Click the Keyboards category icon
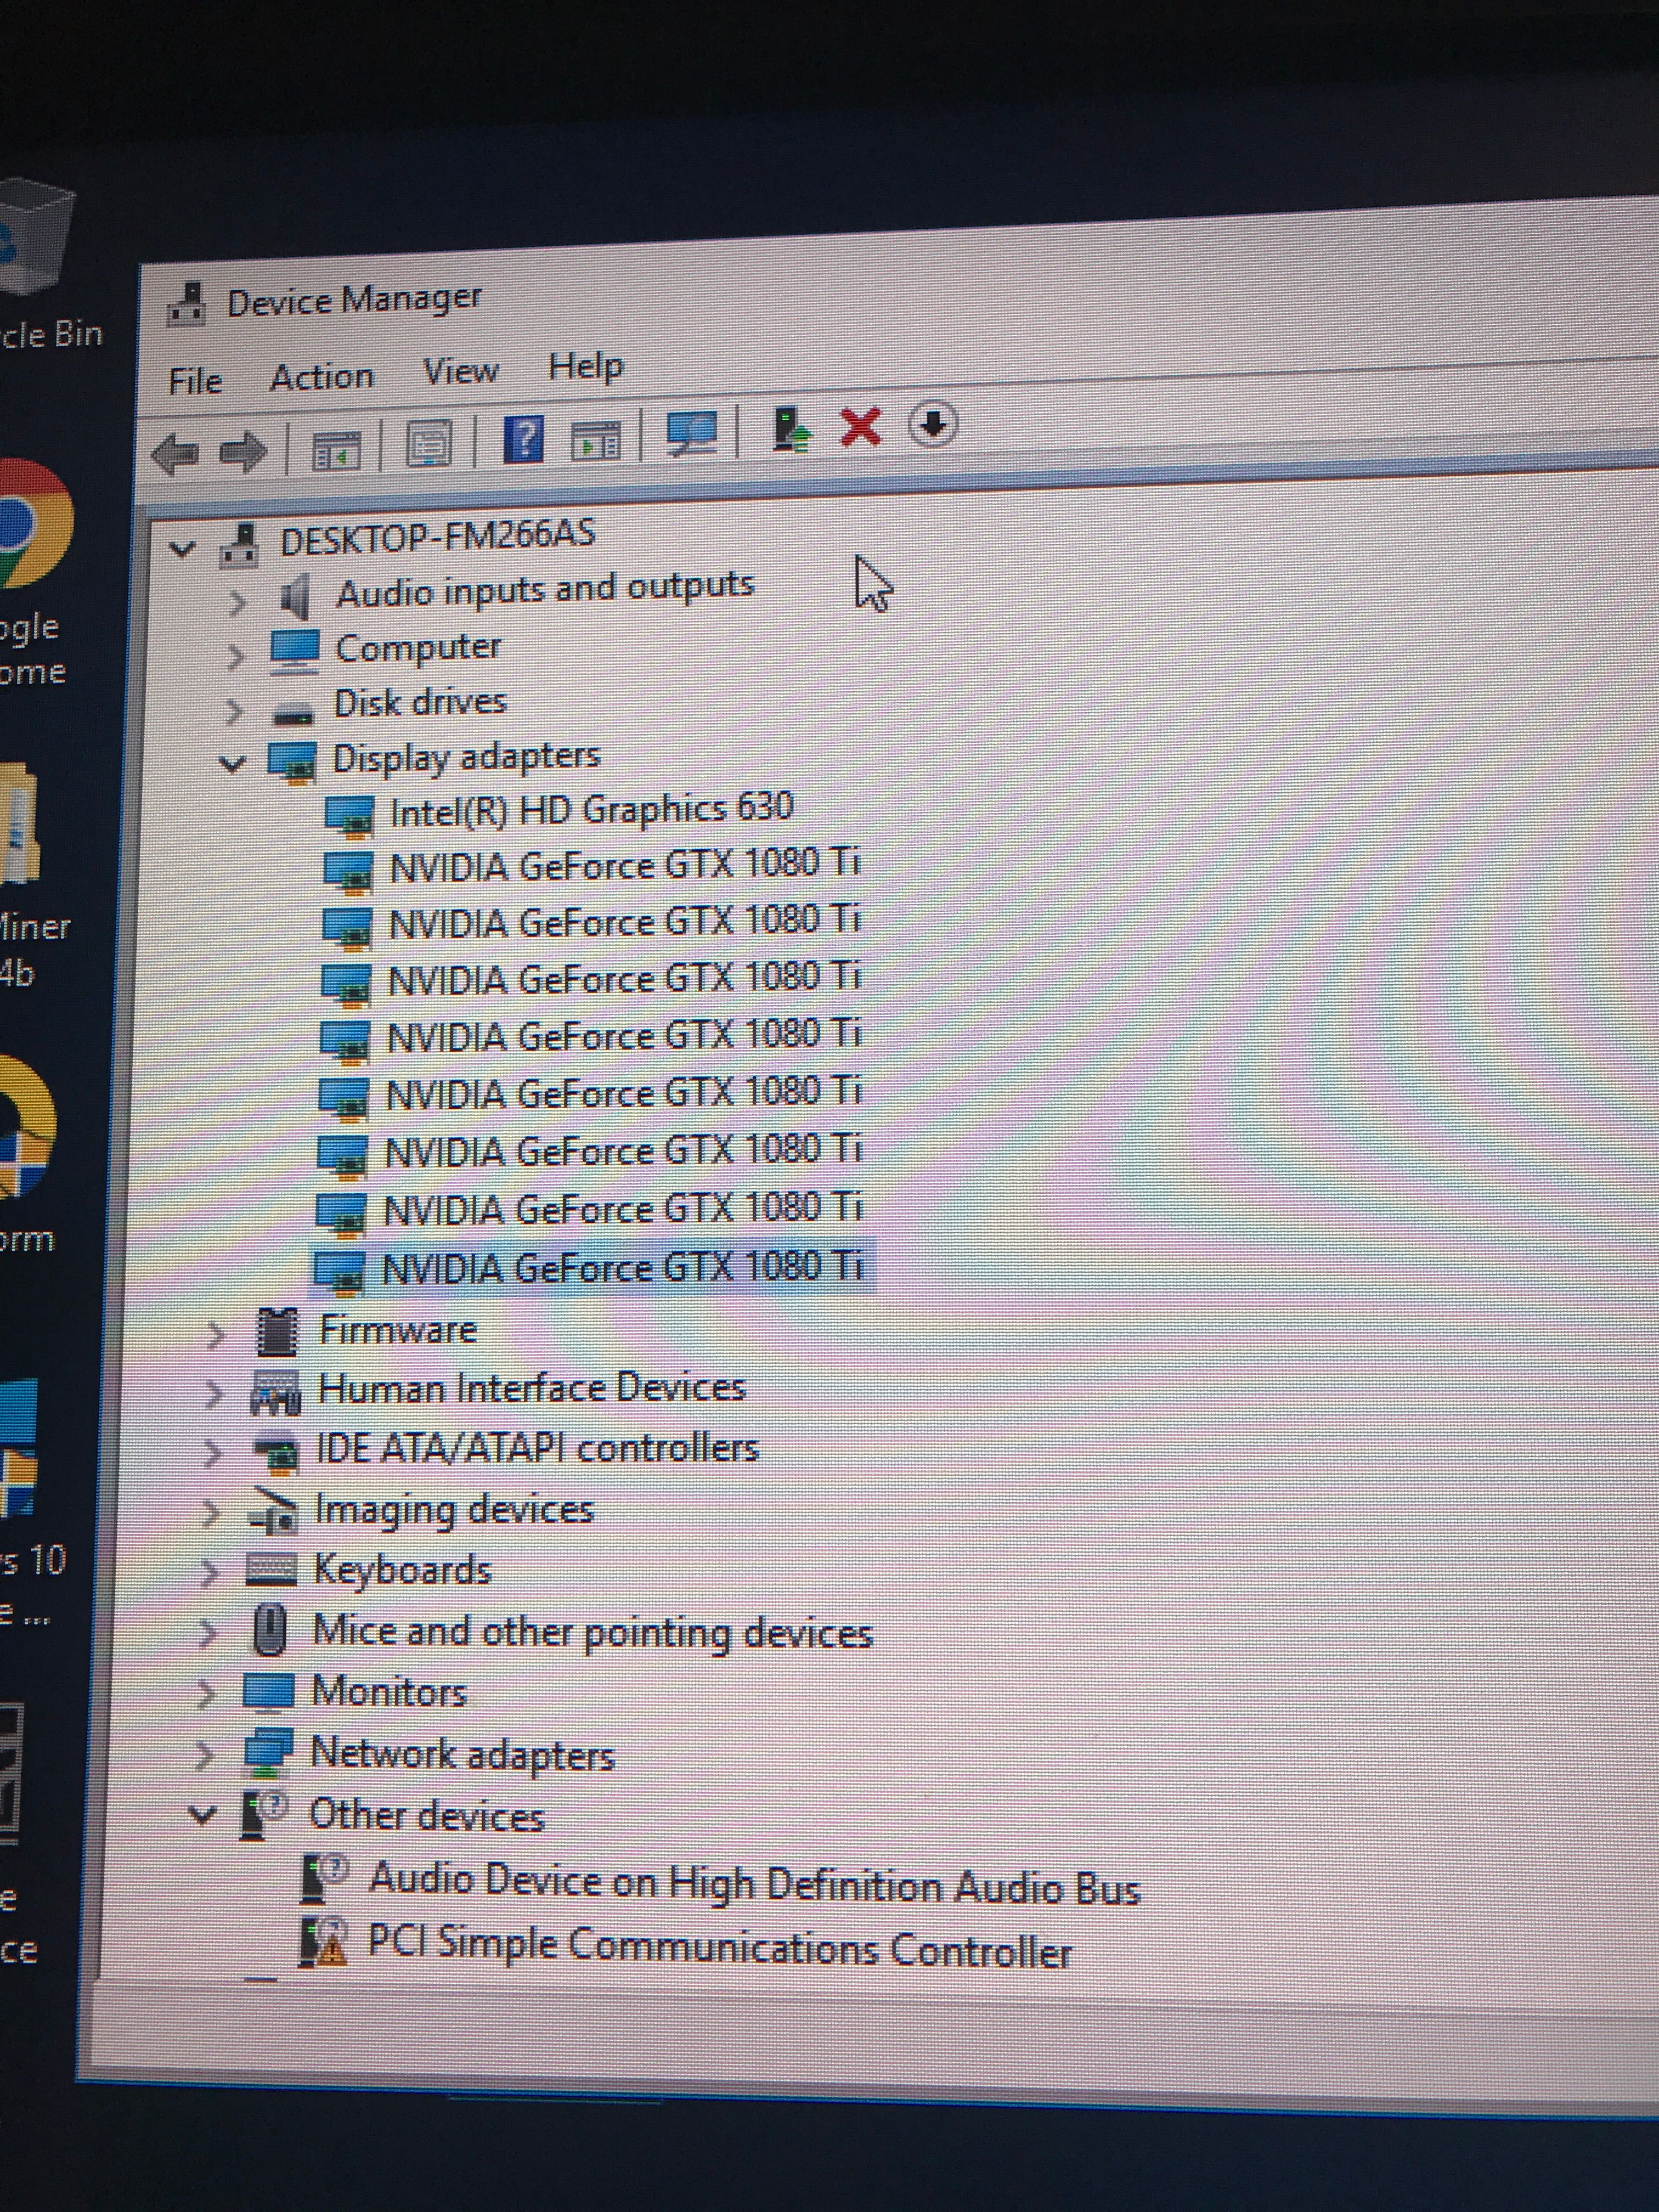1659x2212 pixels. (x=271, y=1570)
